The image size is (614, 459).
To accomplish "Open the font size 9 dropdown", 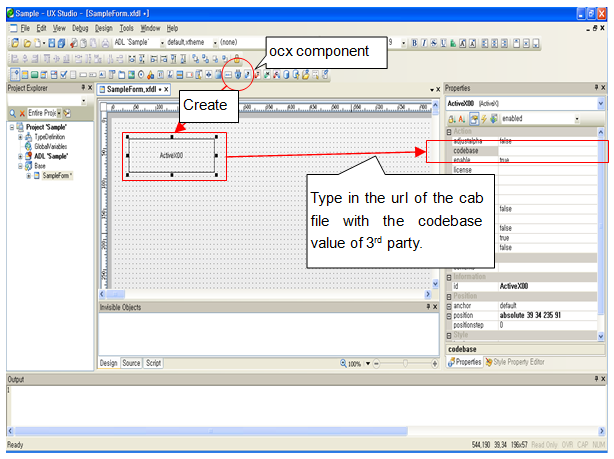I will pos(403,43).
